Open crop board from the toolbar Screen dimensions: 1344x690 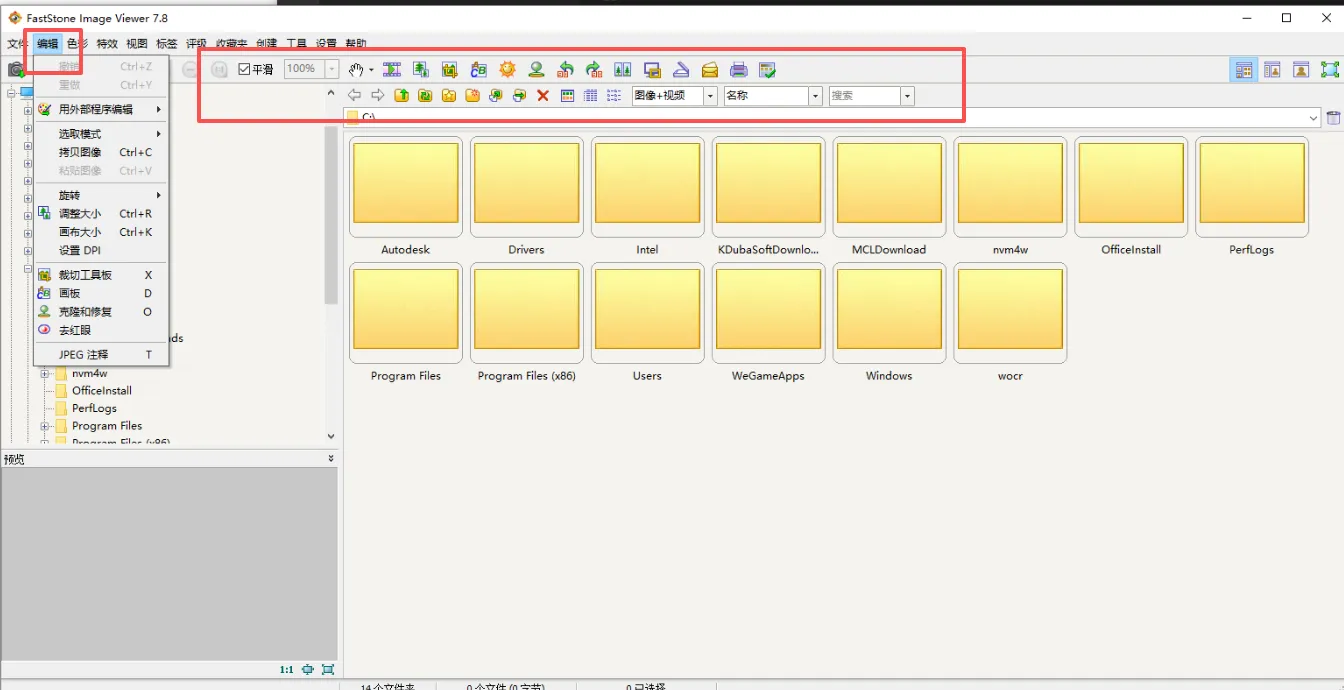tap(449, 69)
